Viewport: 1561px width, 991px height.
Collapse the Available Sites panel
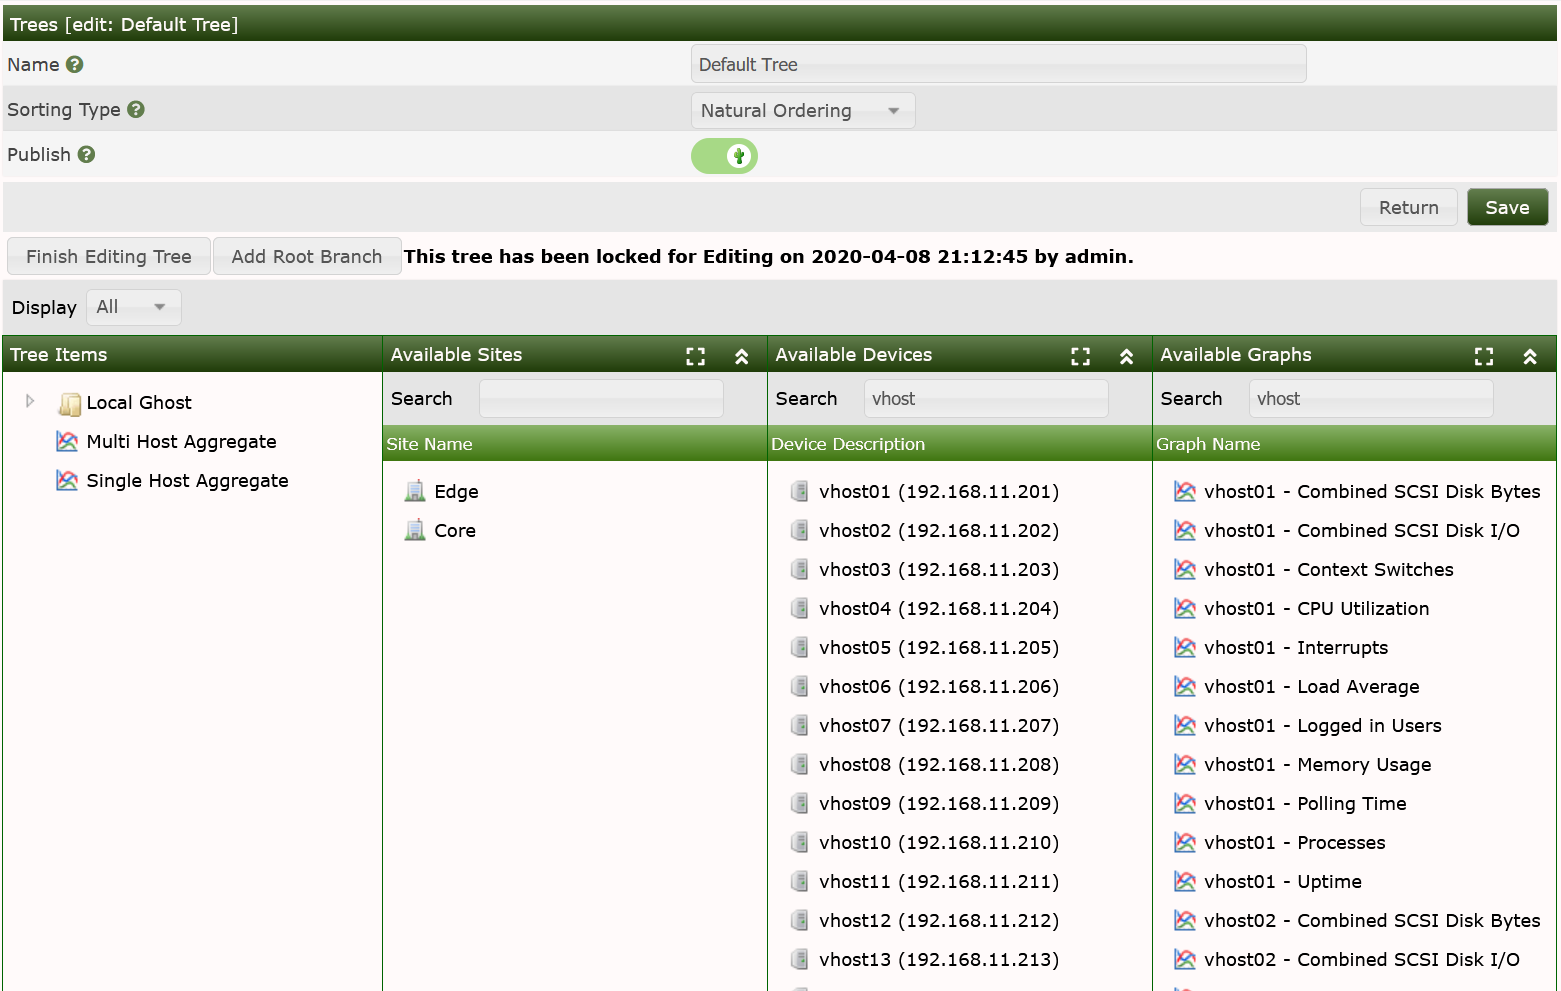click(x=742, y=356)
